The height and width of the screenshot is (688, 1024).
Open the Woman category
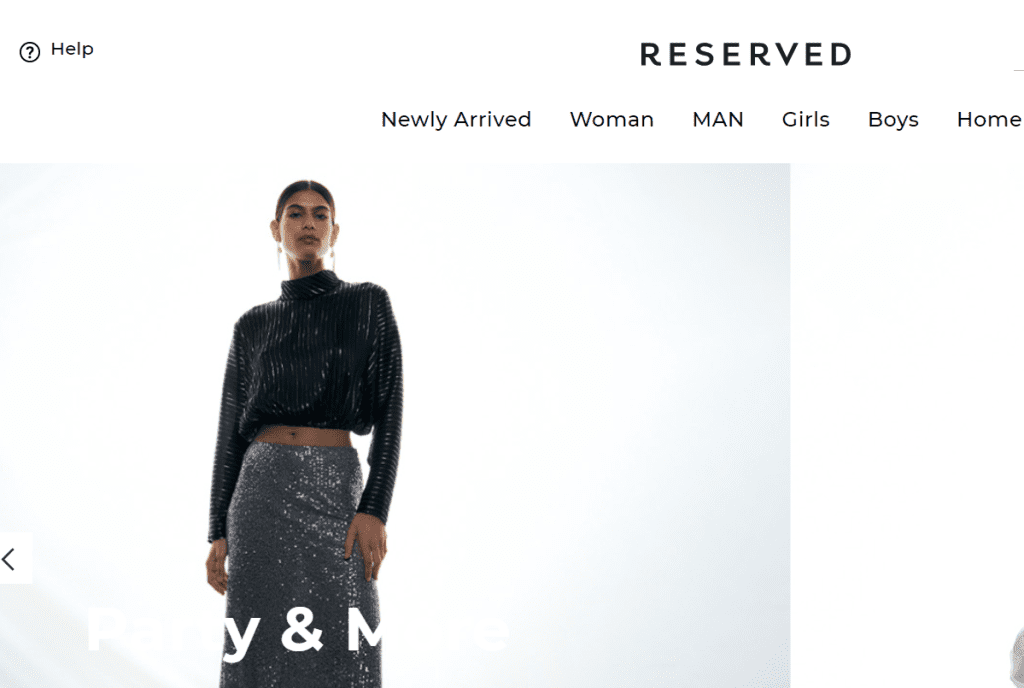point(611,119)
